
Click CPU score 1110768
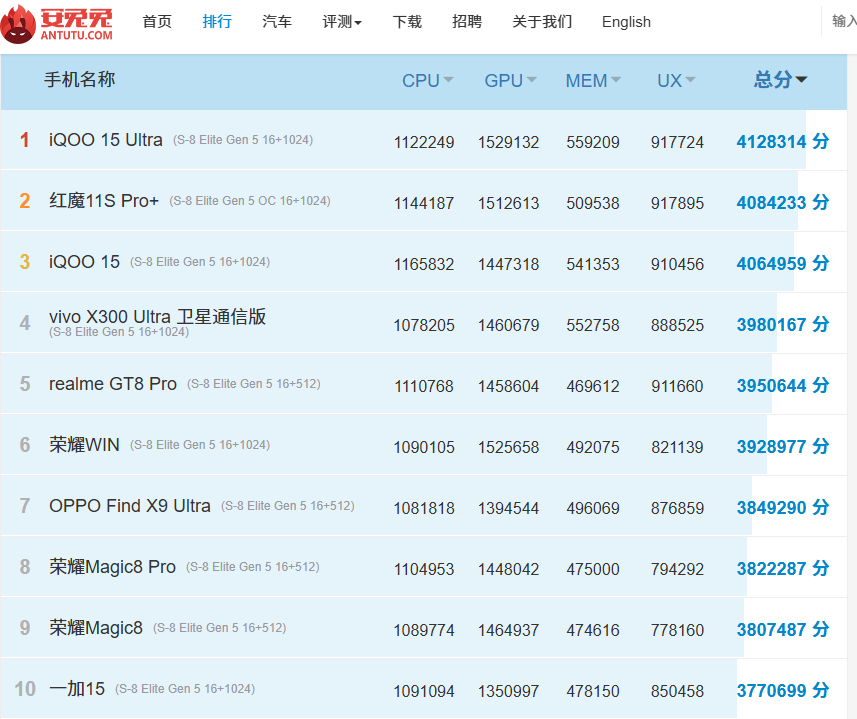(424, 386)
